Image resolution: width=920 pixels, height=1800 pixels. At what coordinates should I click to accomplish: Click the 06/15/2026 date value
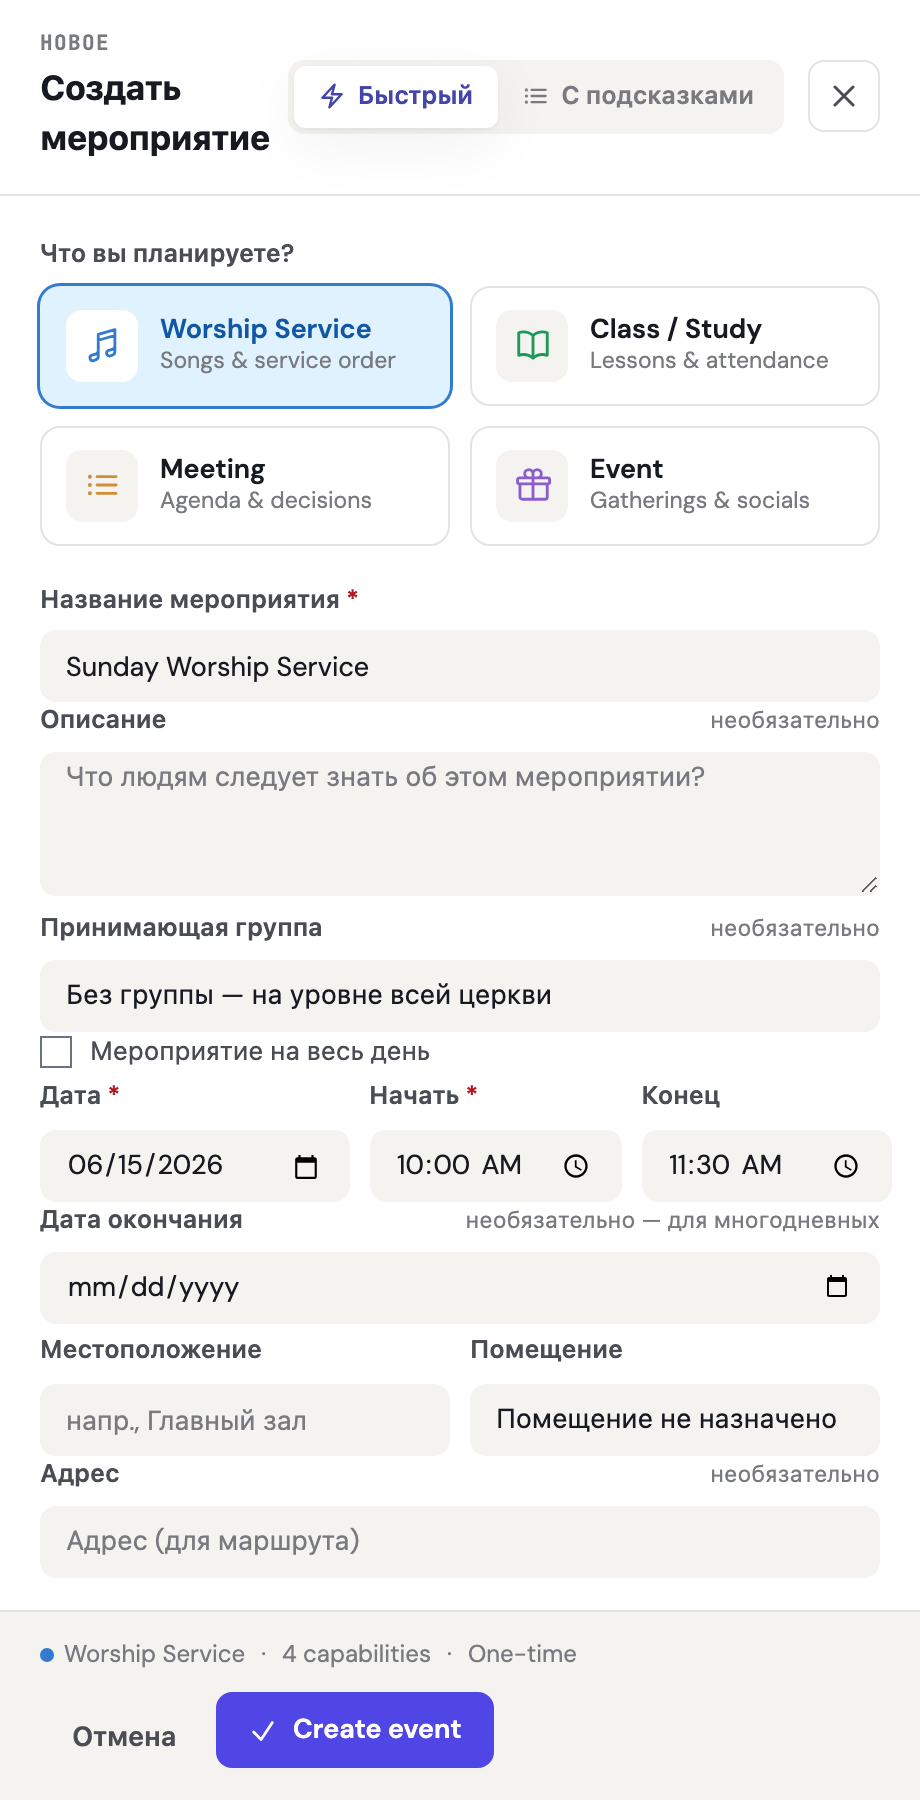[x=145, y=1166]
